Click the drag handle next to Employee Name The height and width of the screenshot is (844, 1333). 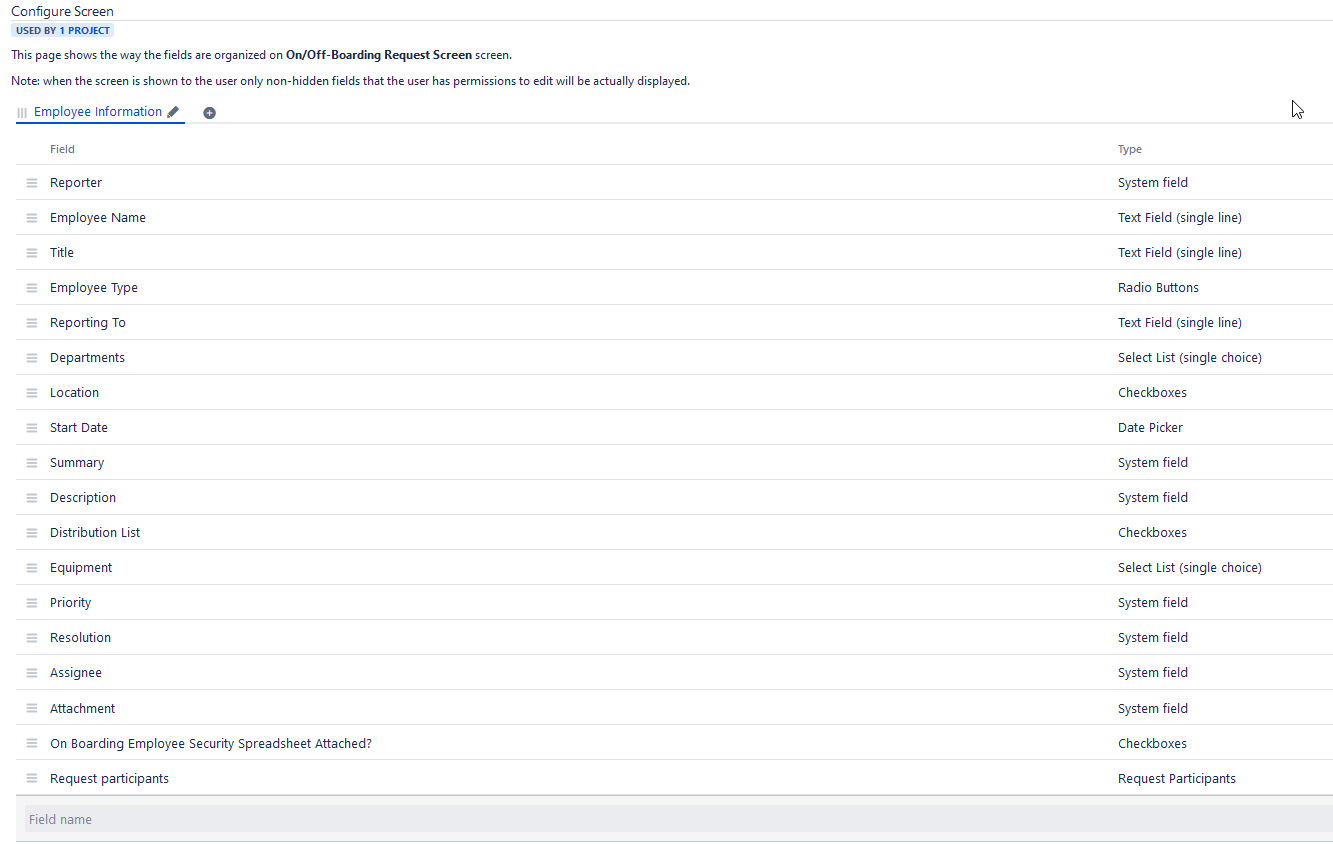coord(32,218)
